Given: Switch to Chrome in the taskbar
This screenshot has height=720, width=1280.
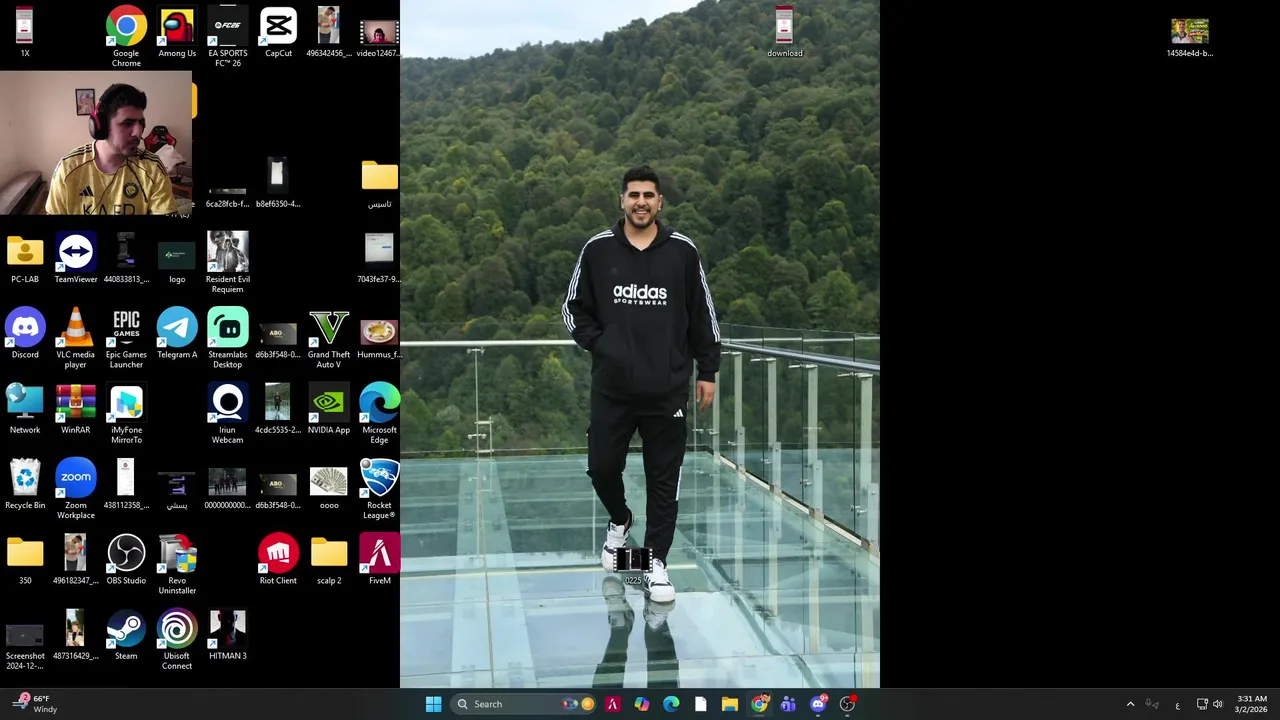Looking at the screenshot, I should (x=760, y=704).
